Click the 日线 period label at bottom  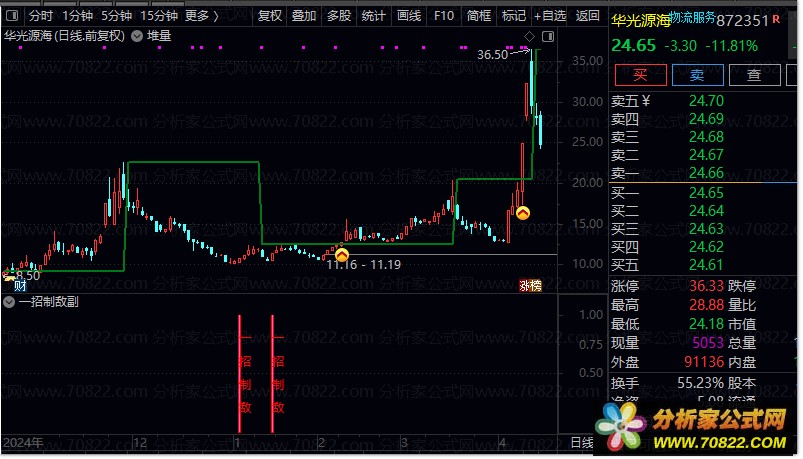coord(582,443)
